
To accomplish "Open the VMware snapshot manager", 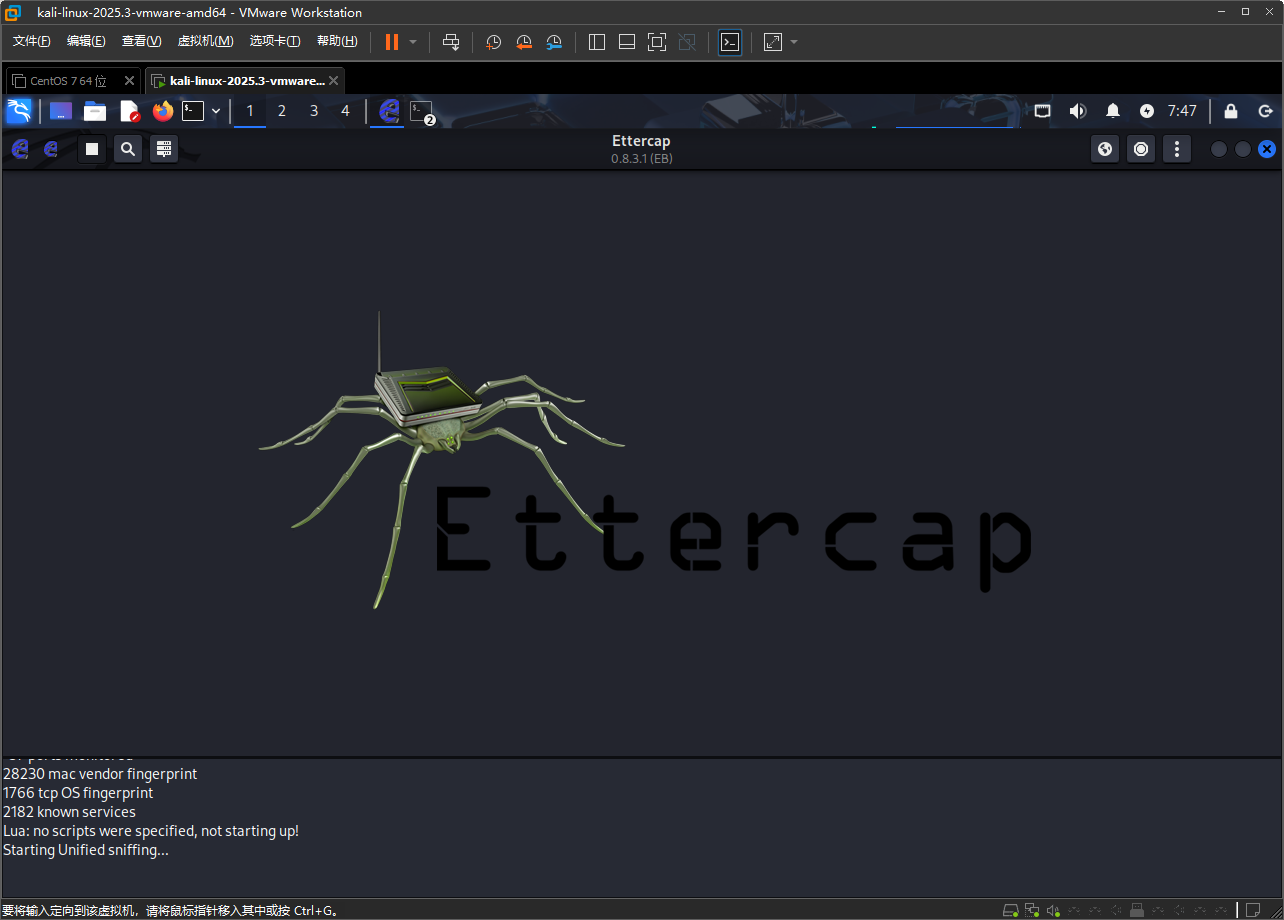I will click(554, 41).
